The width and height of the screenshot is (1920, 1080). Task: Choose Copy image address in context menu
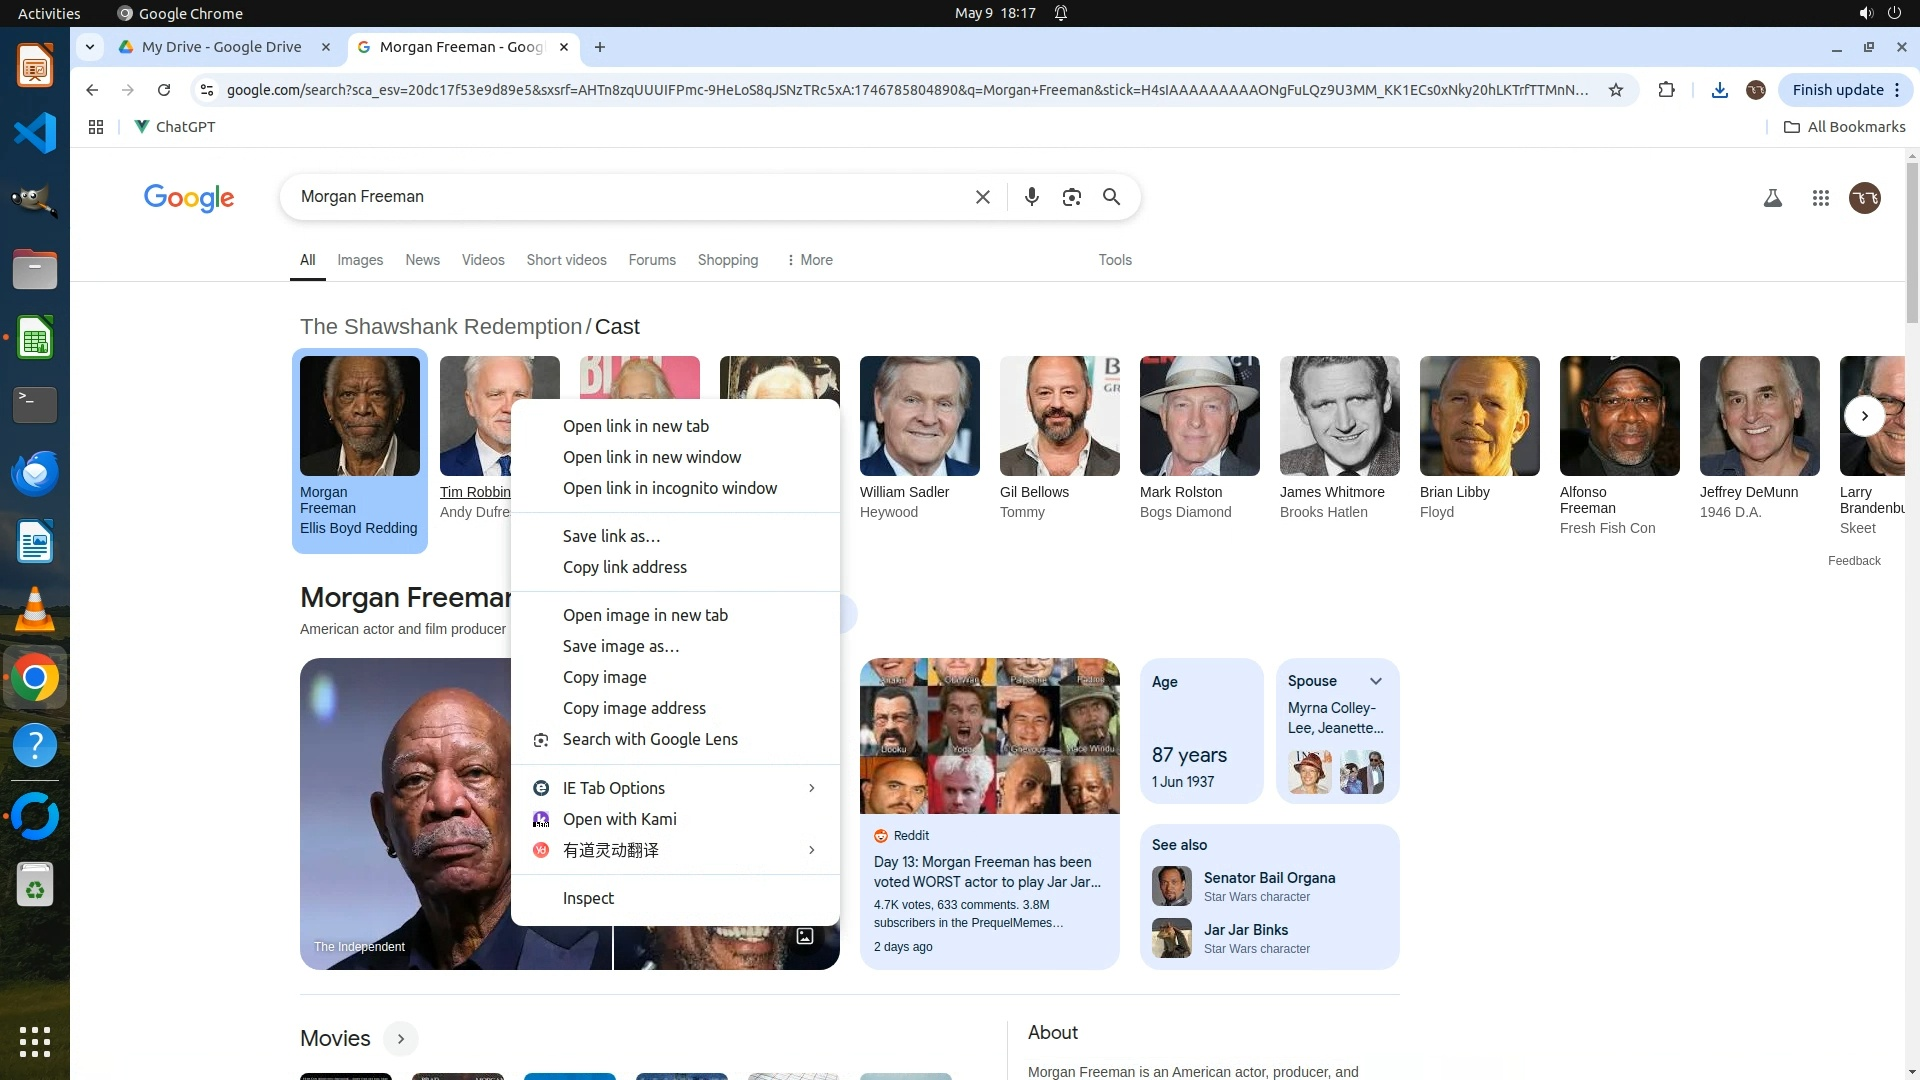634,708
